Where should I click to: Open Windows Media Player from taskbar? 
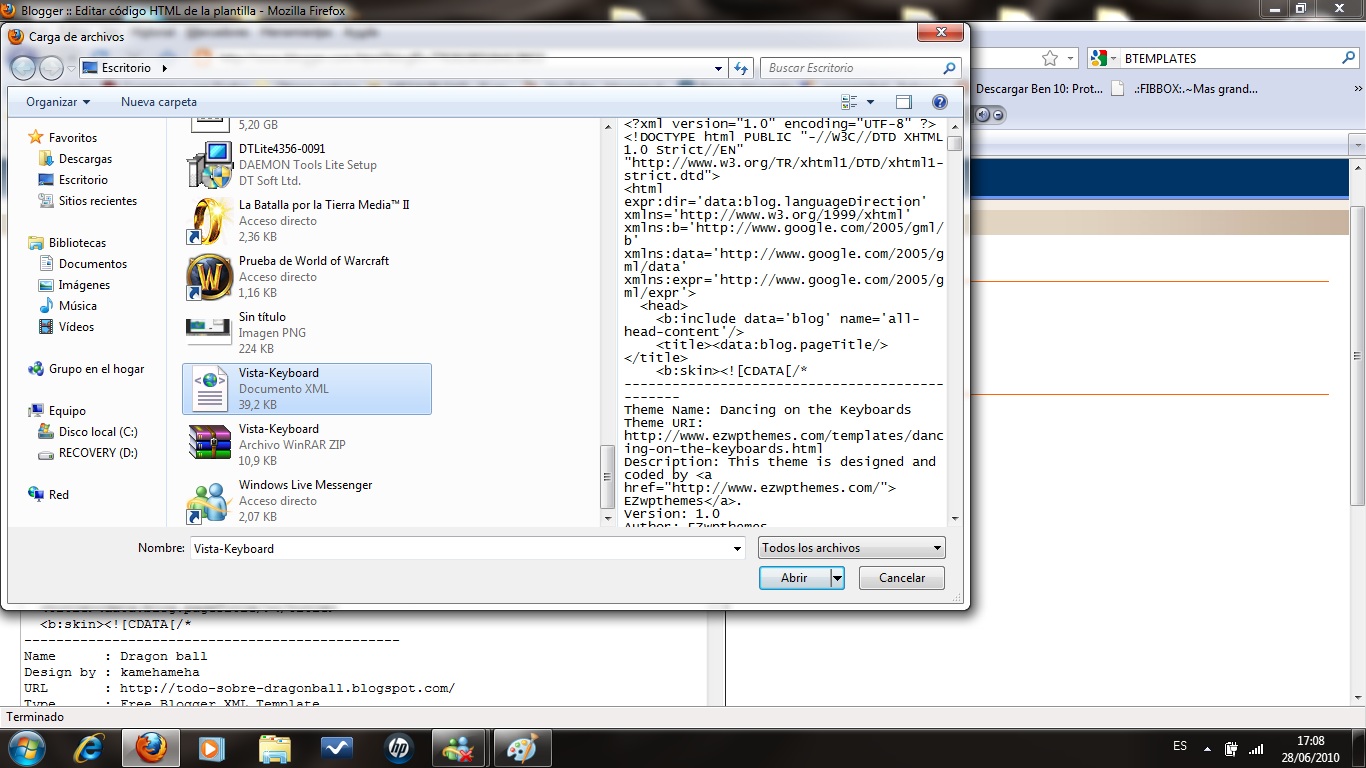(212, 748)
